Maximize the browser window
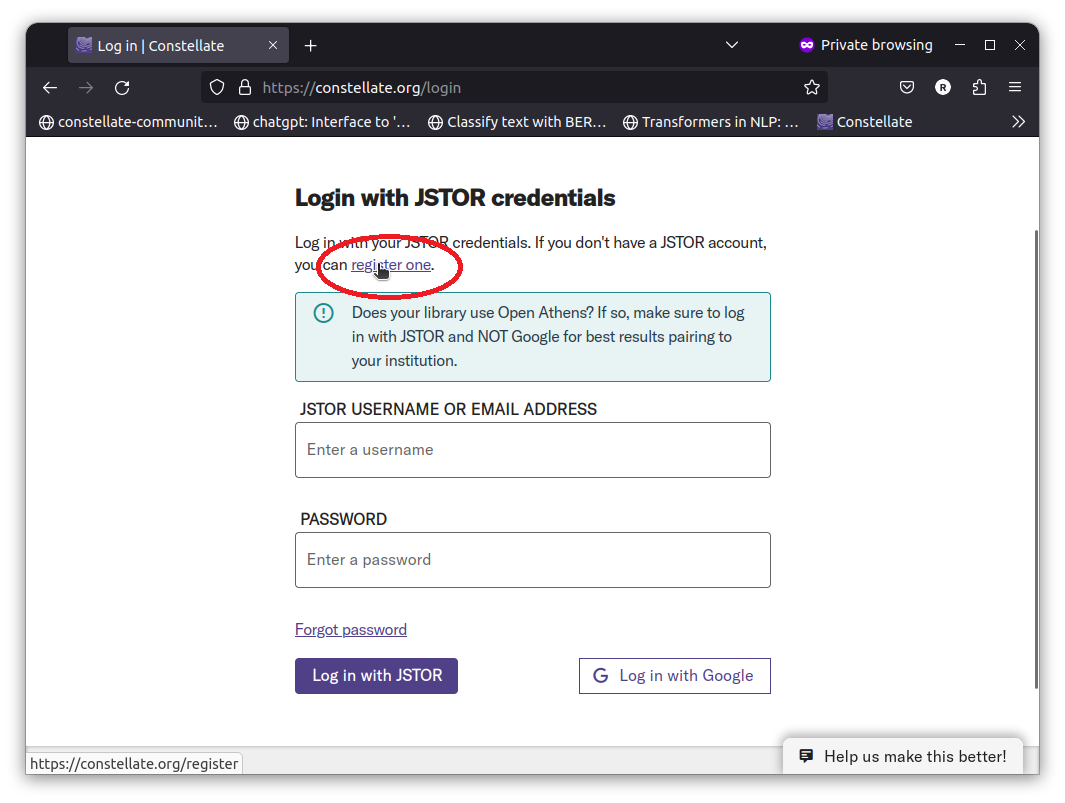This screenshot has height=803, width=1065. click(990, 45)
